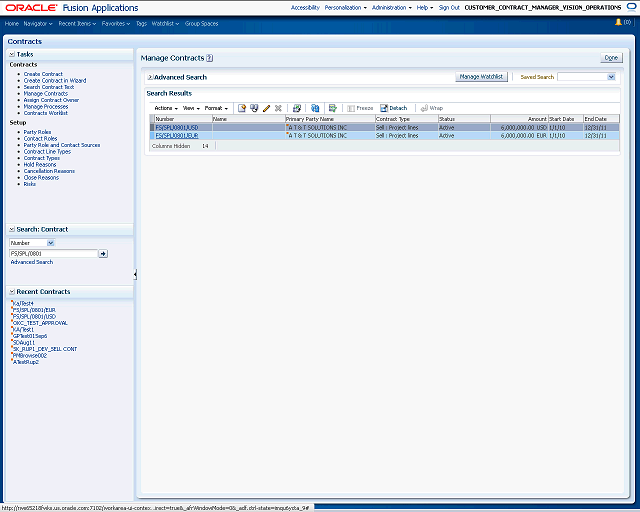The height and width of the screenshot is (512, 640).
Task: Open the Number search-by dropdown
Action: tap(51, 243)
